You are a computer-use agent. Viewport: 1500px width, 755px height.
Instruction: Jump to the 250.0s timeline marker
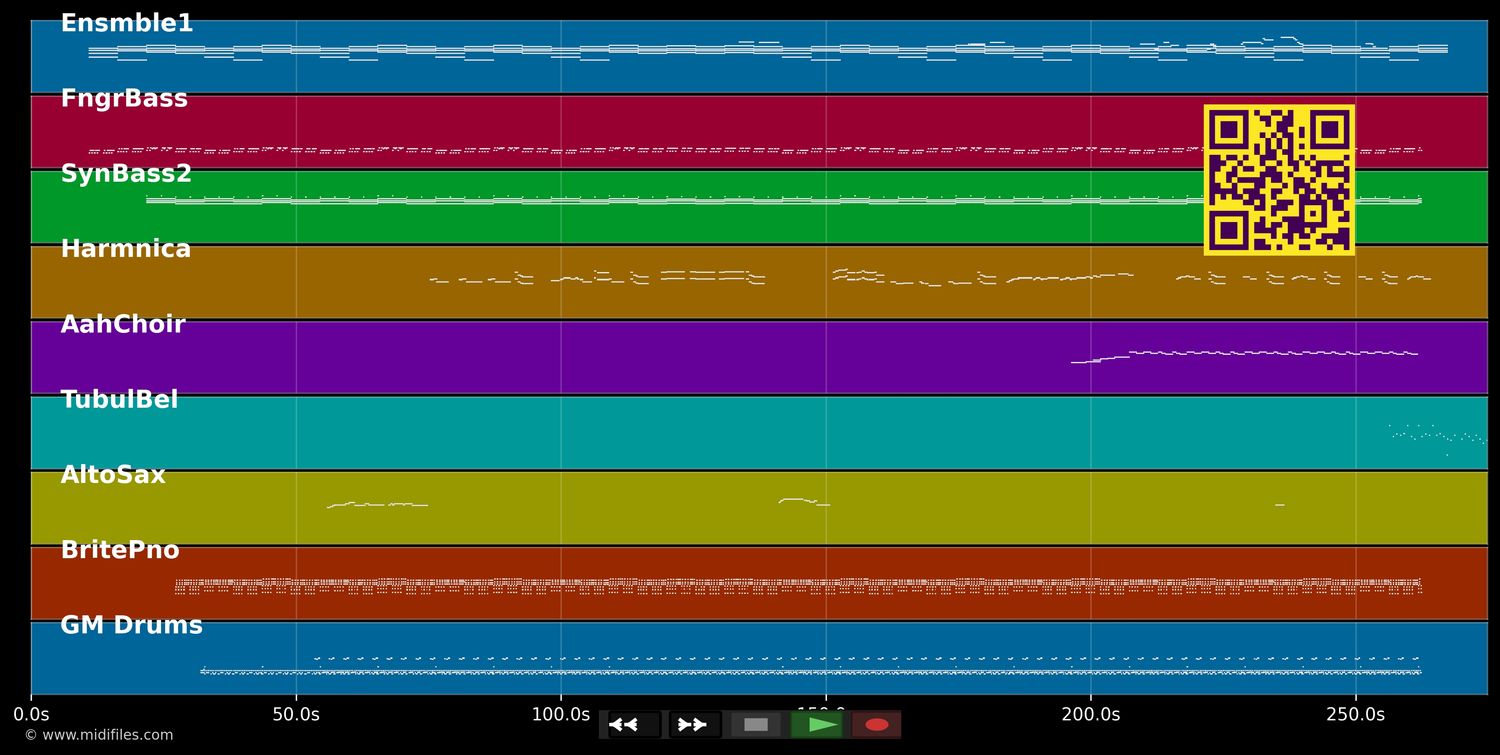(1356, 715)
